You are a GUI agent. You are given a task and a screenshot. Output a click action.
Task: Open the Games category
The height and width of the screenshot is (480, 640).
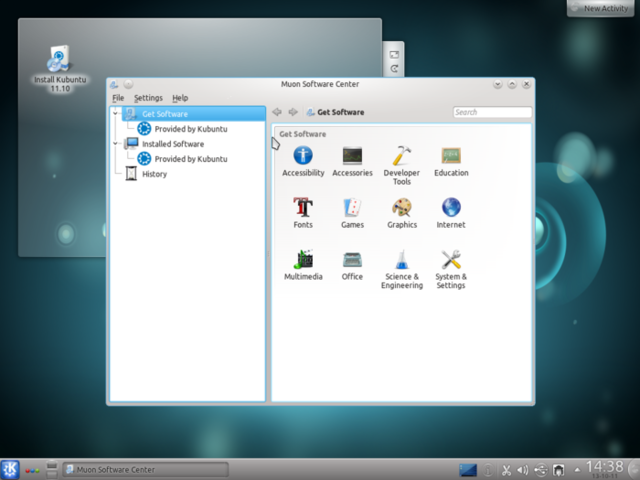tap(352, 213)
